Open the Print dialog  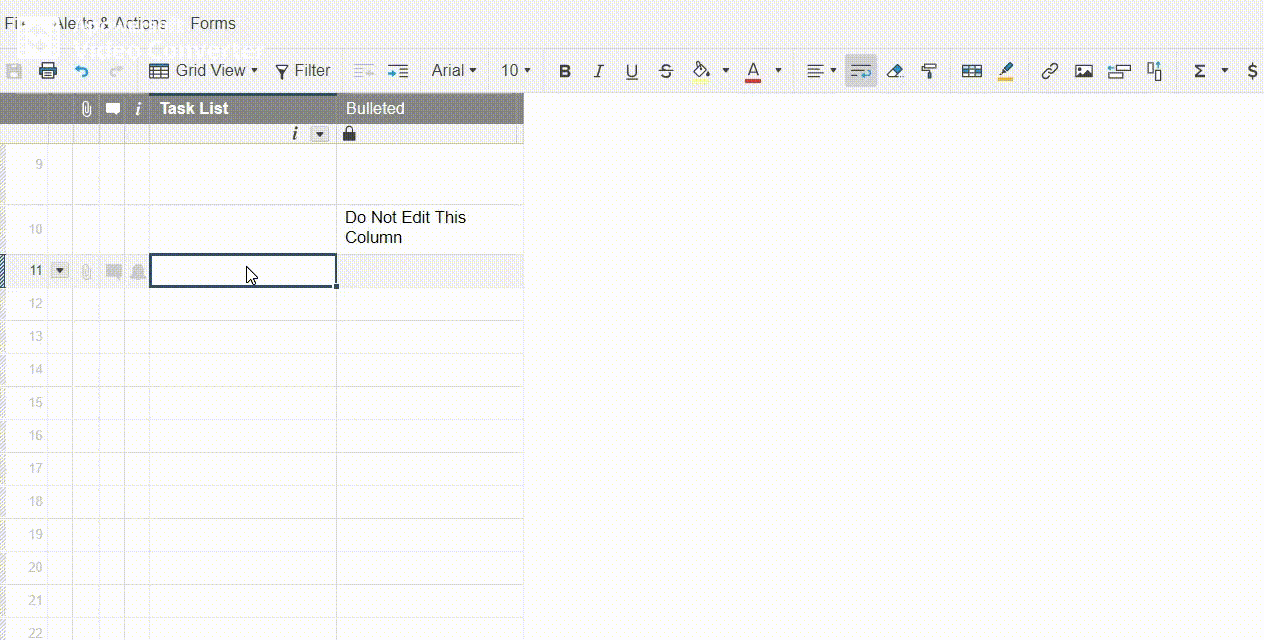(47, 70)
